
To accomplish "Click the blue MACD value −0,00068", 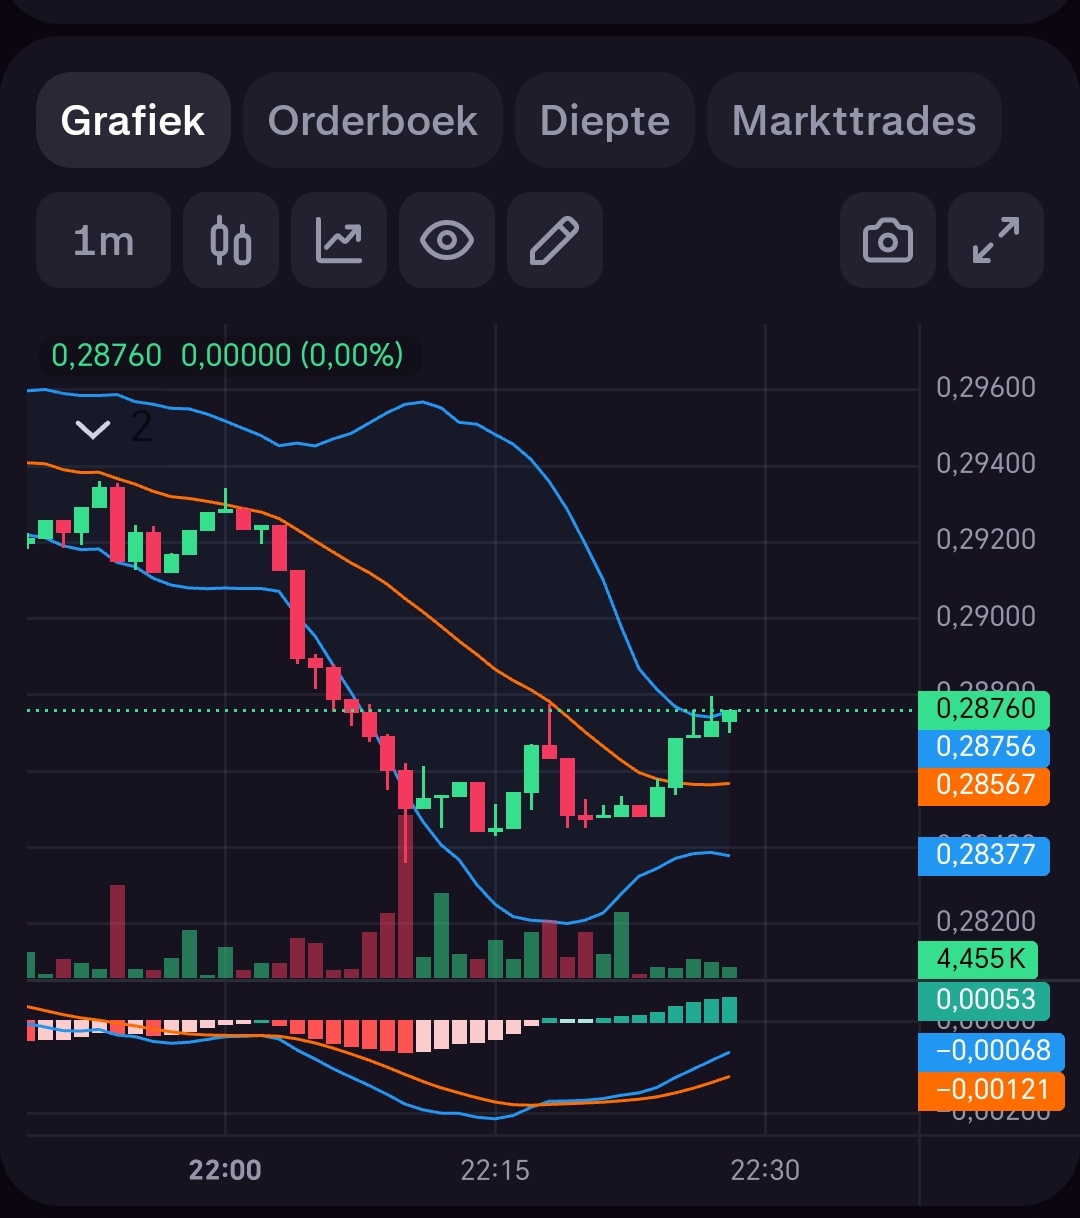I will pyautogui.click(x=991, y=1051).
